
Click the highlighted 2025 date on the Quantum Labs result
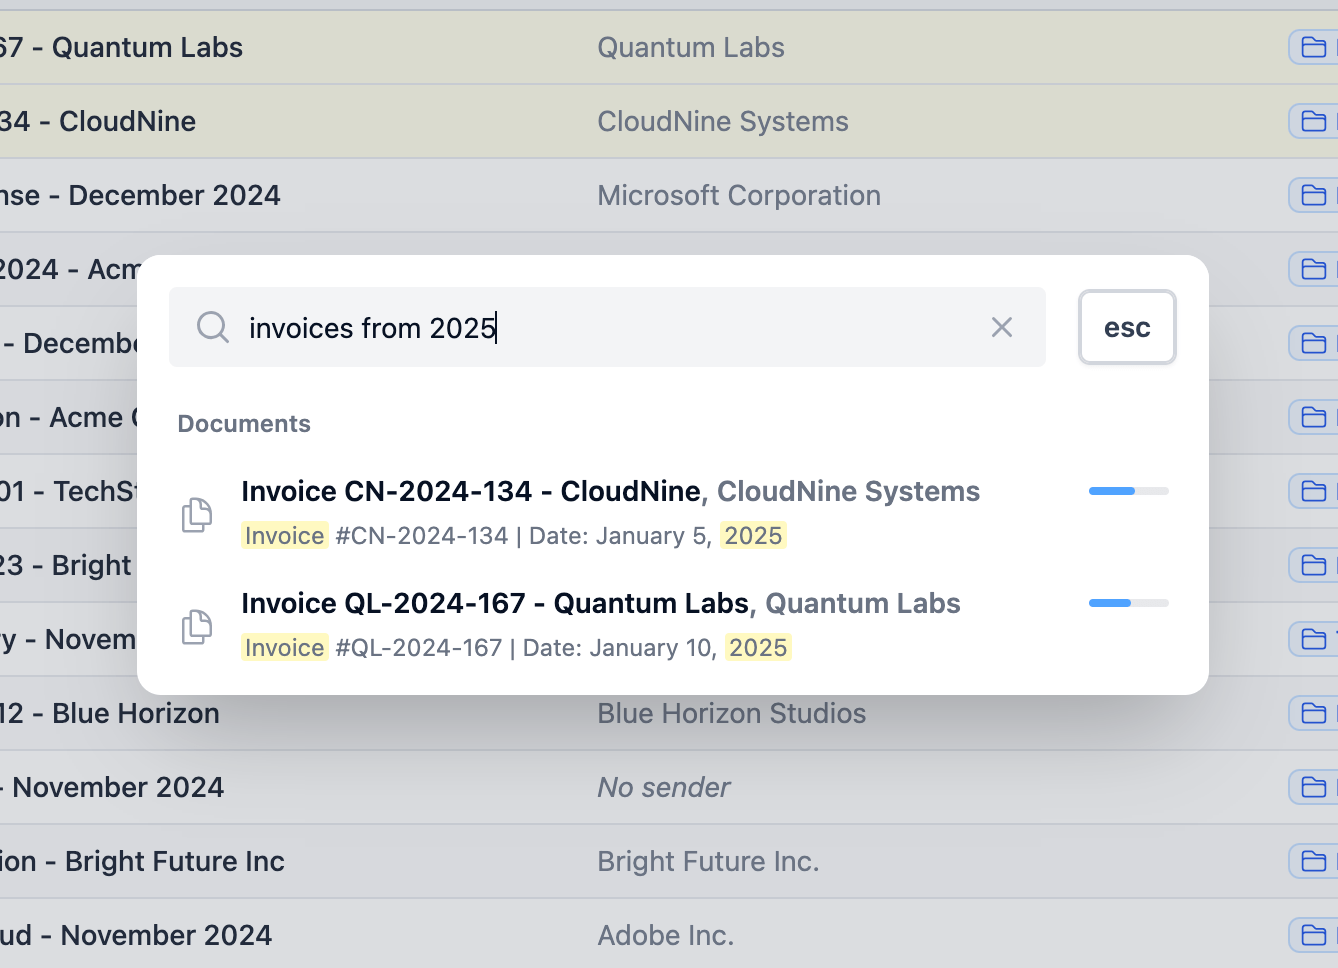758,647
